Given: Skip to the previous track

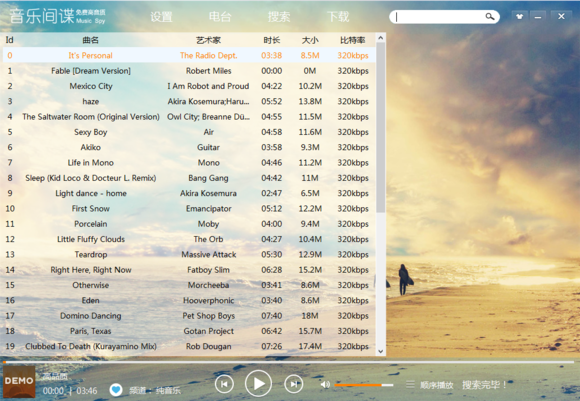Looking at the screenshot, I should coord(224,384).
